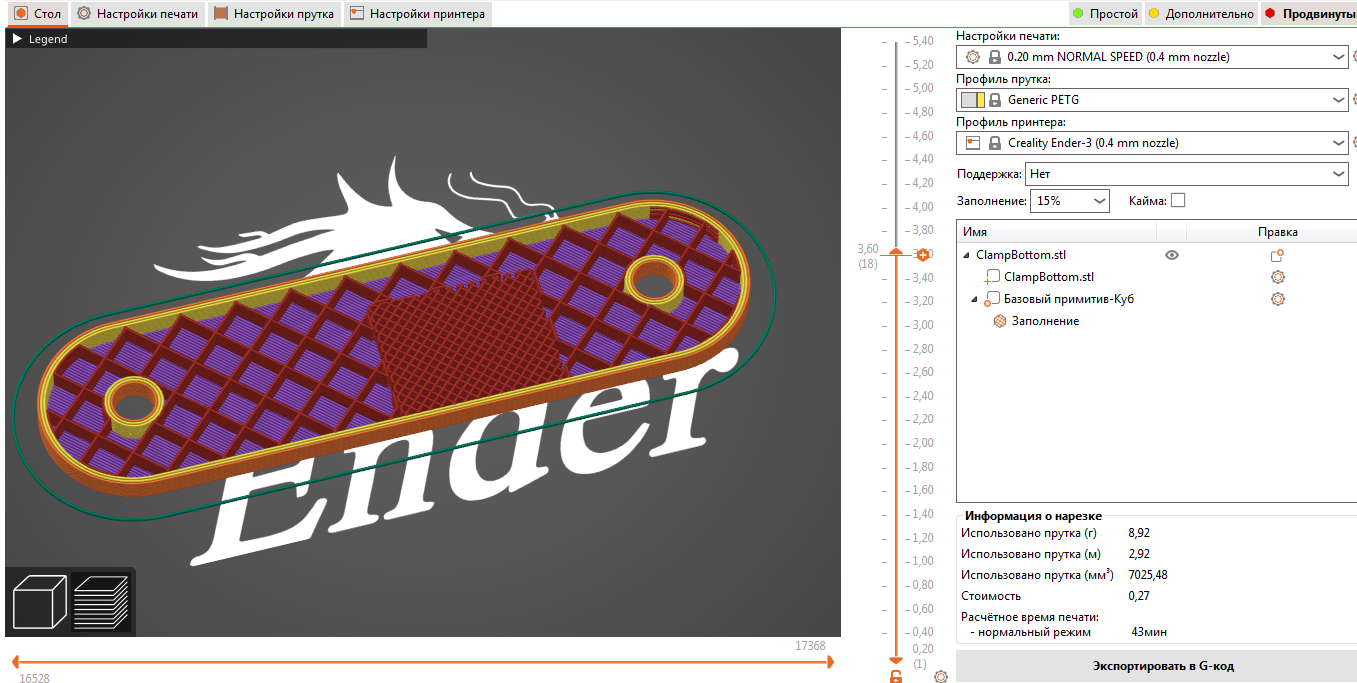
Task: Click the modifier cube icon of Базовый примитив-Куб
Action: point(993,299)
